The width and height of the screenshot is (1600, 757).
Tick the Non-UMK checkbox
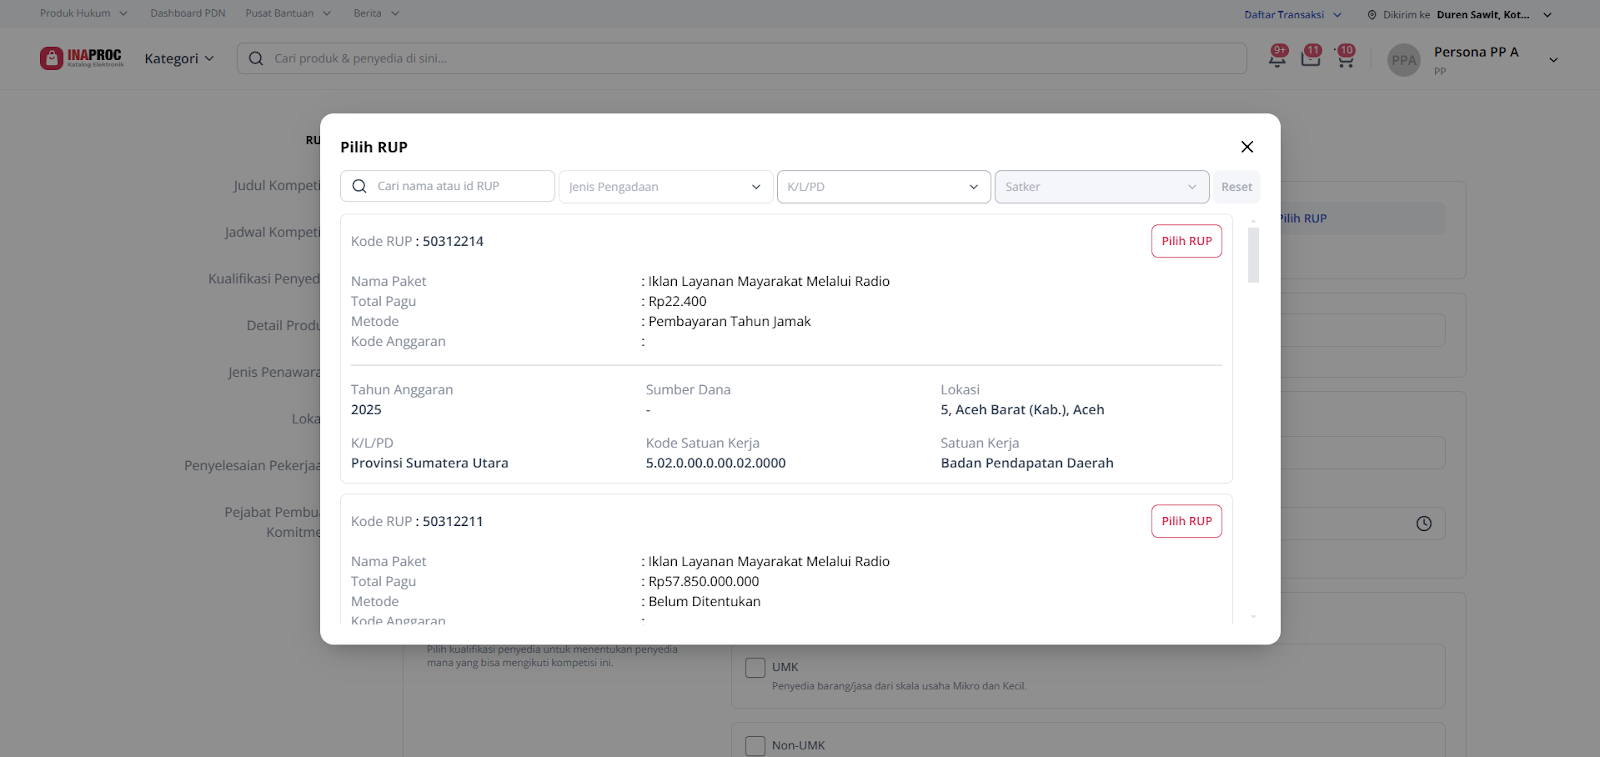pyautogui.click(x=756, y=745)
